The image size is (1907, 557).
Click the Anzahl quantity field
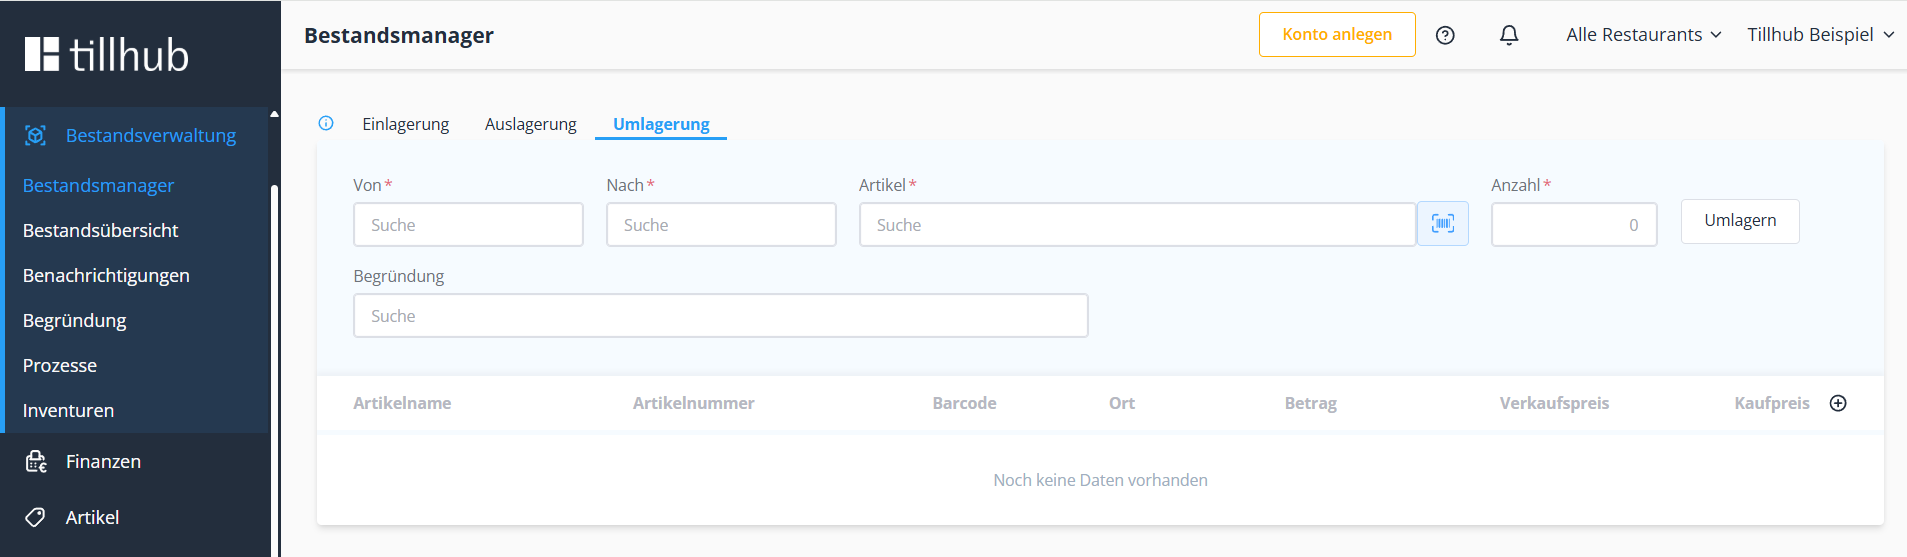click(x=1573, y=225)
